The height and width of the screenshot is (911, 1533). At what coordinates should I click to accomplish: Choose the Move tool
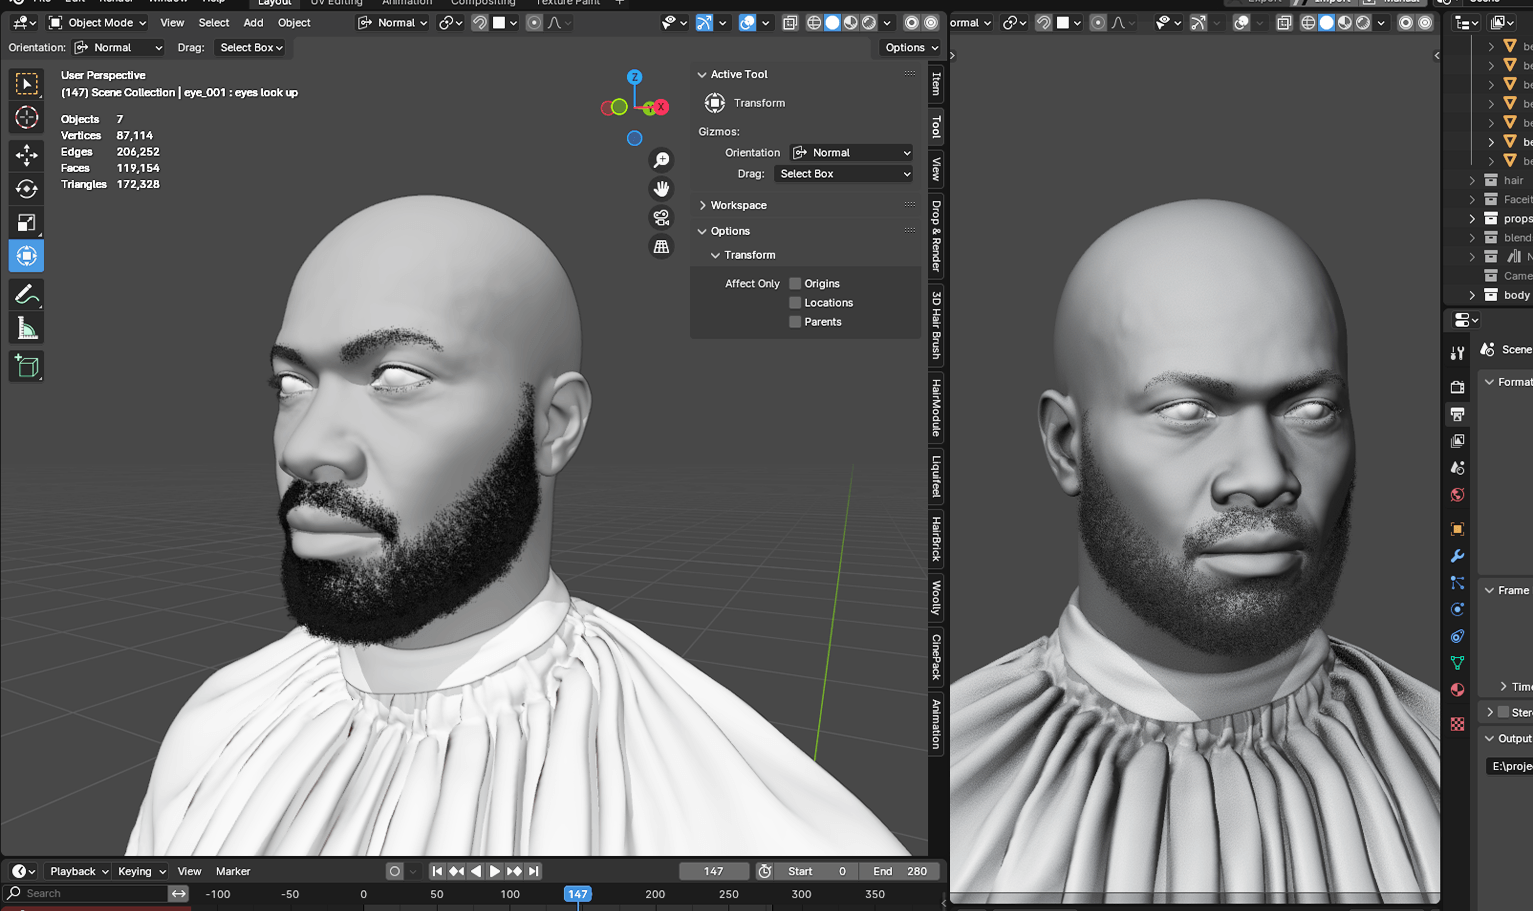(x=27, y=155)
